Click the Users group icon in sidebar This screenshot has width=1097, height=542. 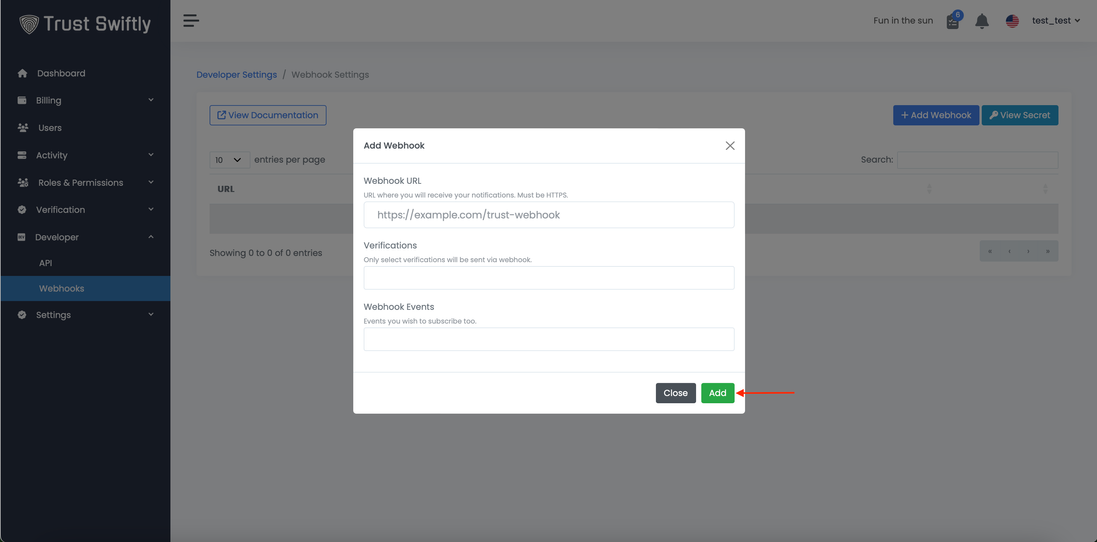coord(23,128)
